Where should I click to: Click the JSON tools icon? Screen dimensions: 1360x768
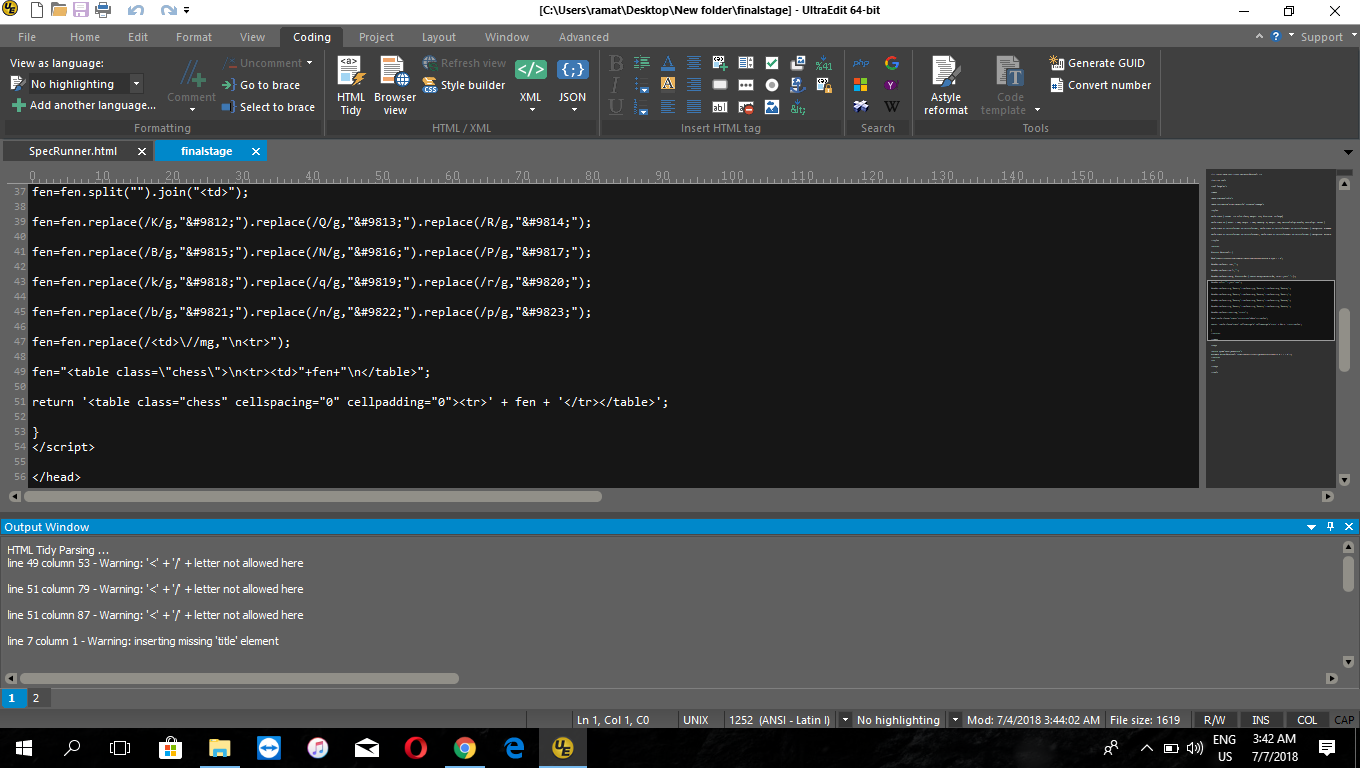pos(572,70)
